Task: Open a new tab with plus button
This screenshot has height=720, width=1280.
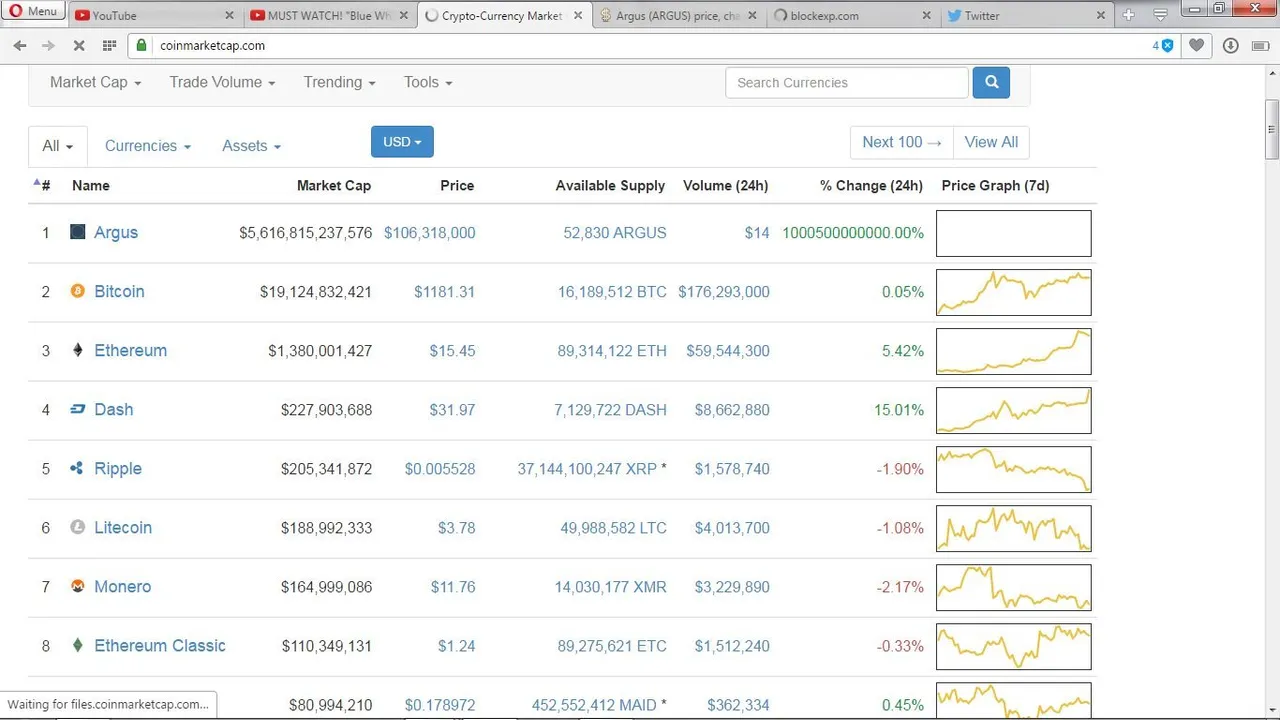Action: click(1128, 15)
